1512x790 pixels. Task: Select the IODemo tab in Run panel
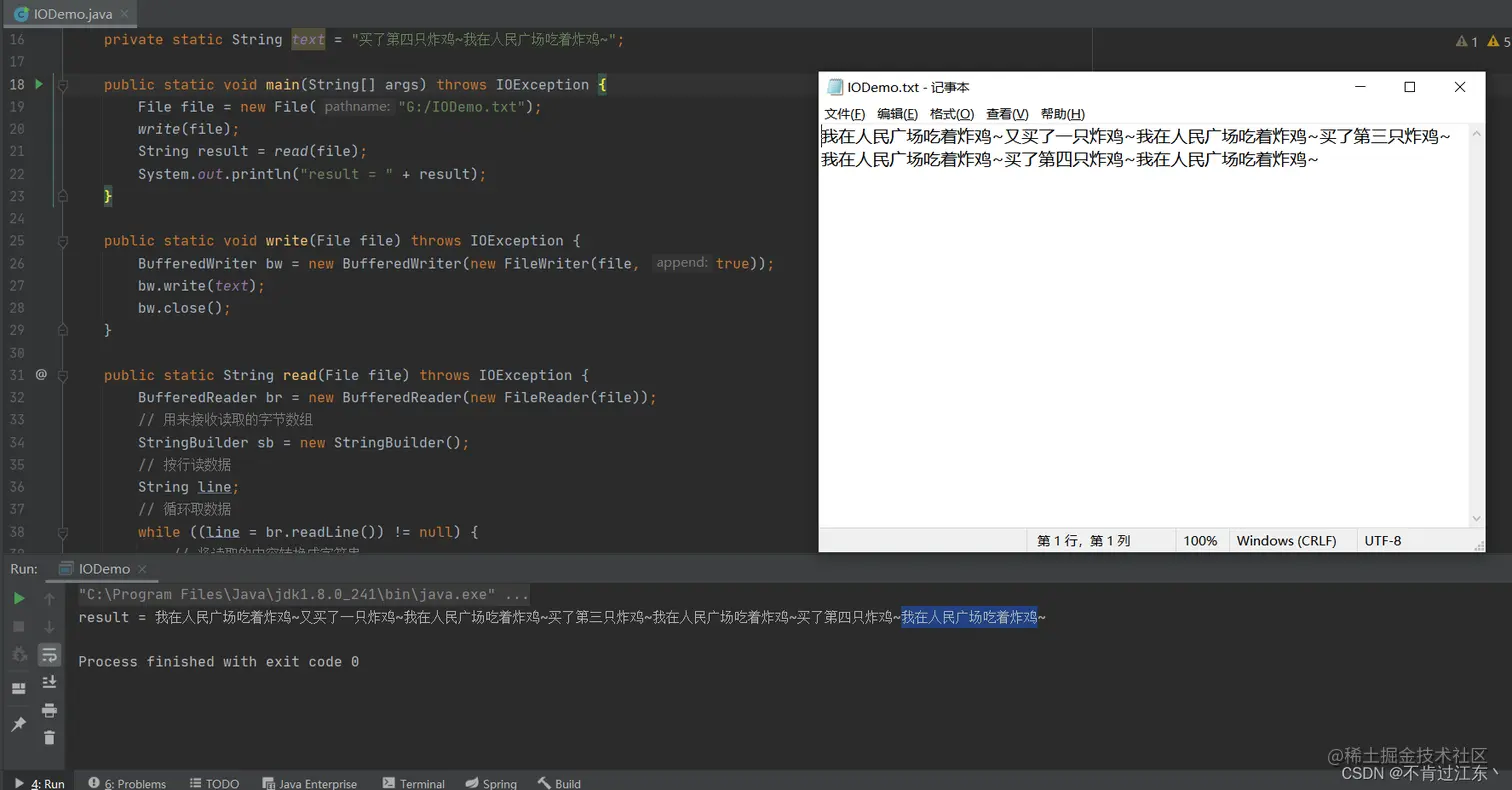tap(104, 569)
